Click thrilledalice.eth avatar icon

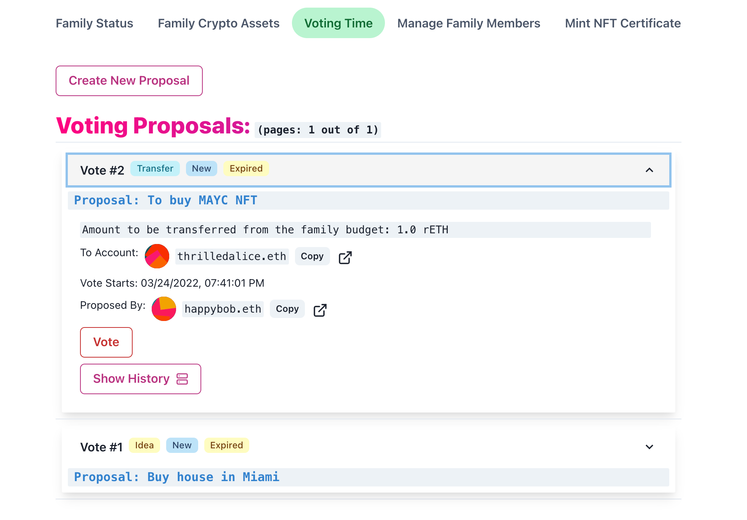pos(157,256)
